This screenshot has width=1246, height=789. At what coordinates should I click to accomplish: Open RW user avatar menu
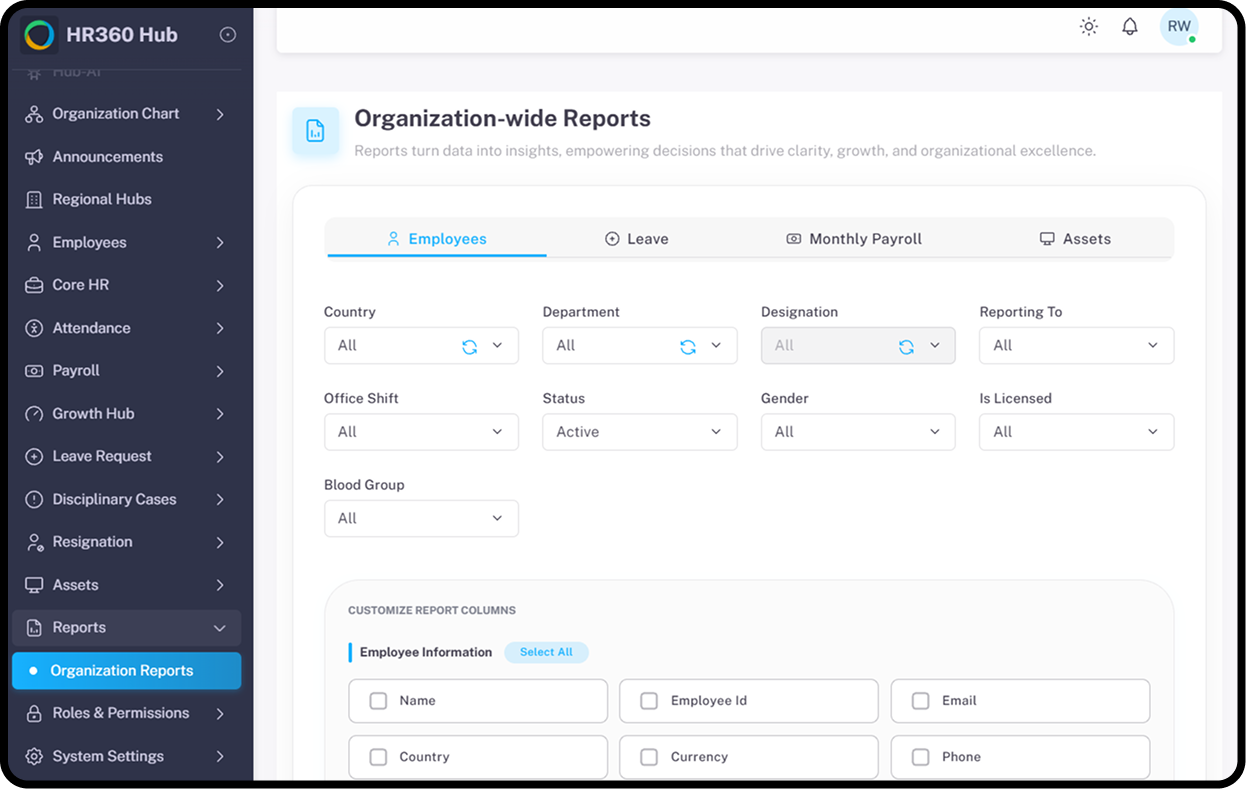pyautogui.click(x=1179, y=27)
